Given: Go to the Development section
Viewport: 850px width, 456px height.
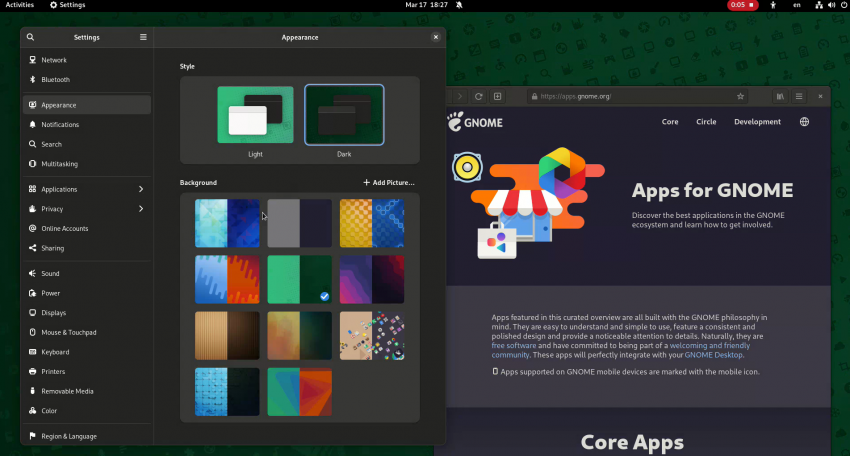Looking at the screenshot, I should click(757, 122).
